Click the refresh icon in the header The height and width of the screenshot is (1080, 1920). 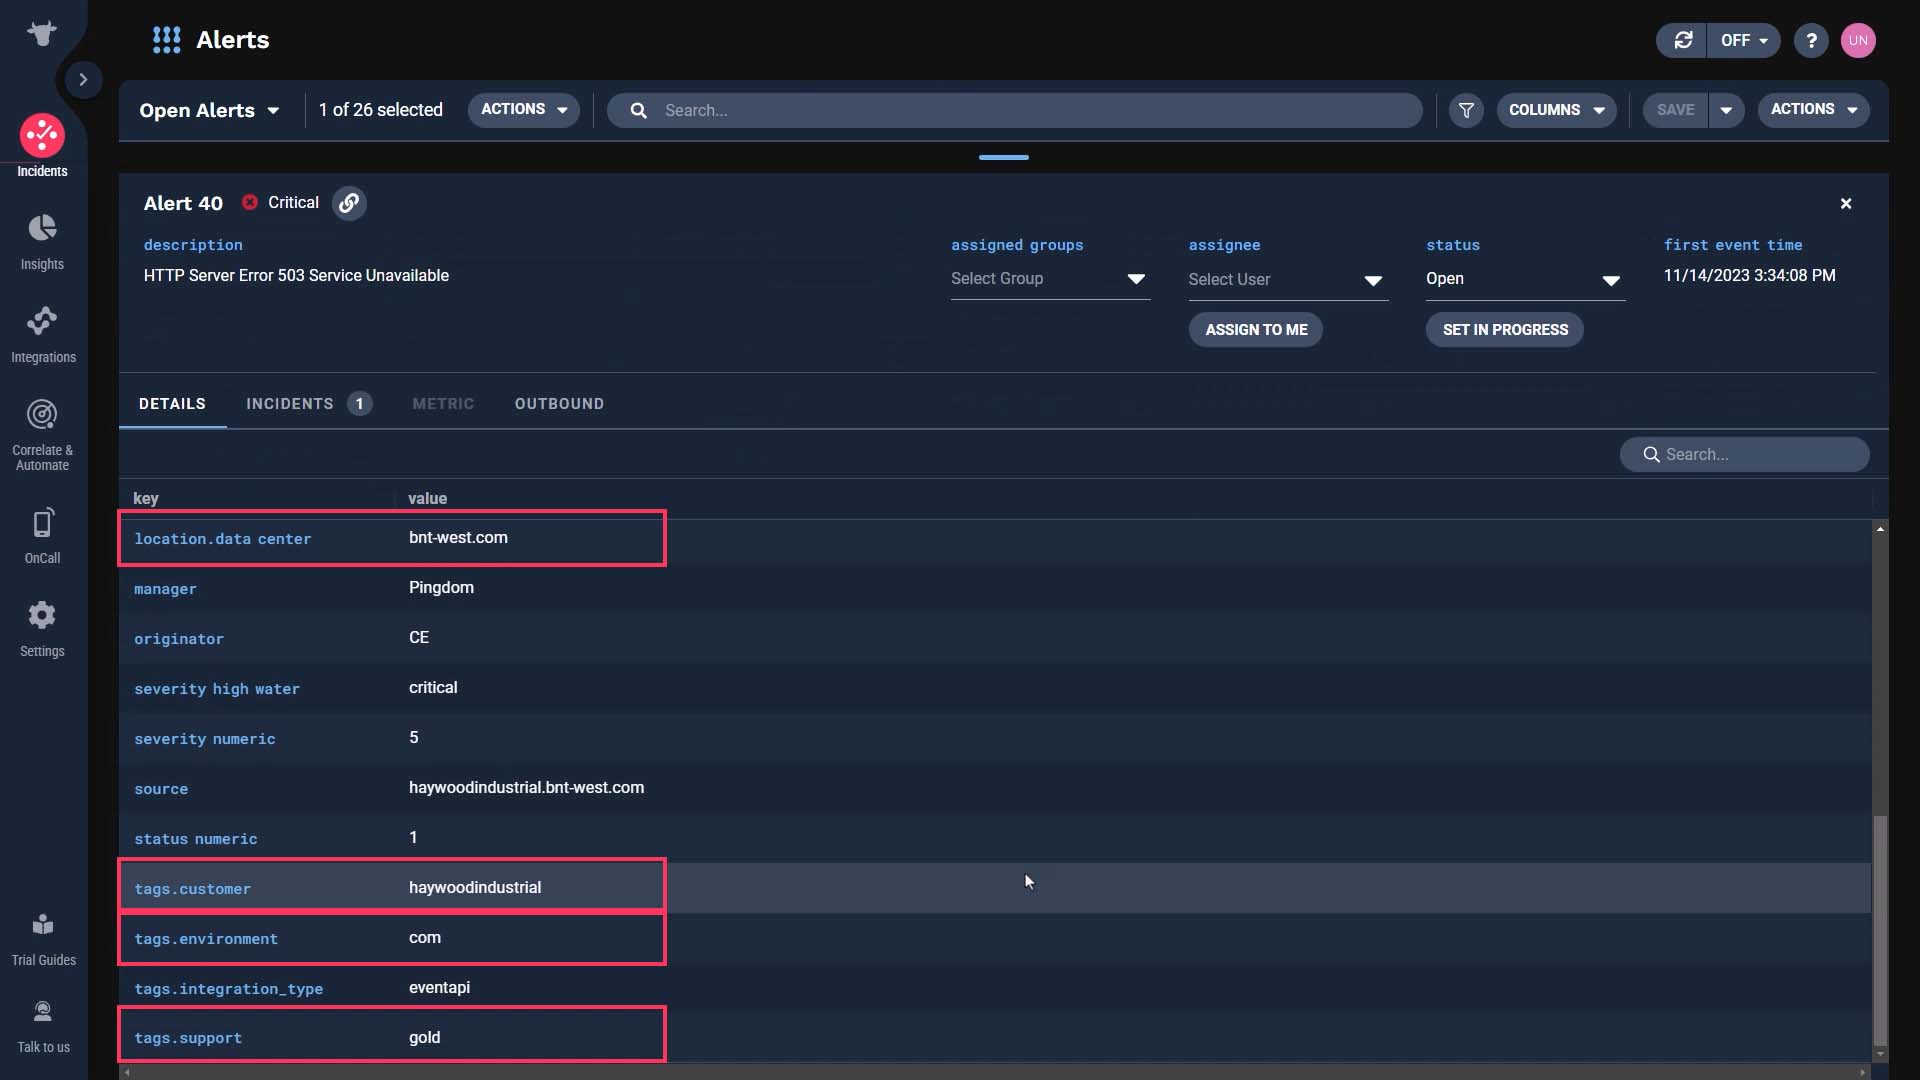1683,40
